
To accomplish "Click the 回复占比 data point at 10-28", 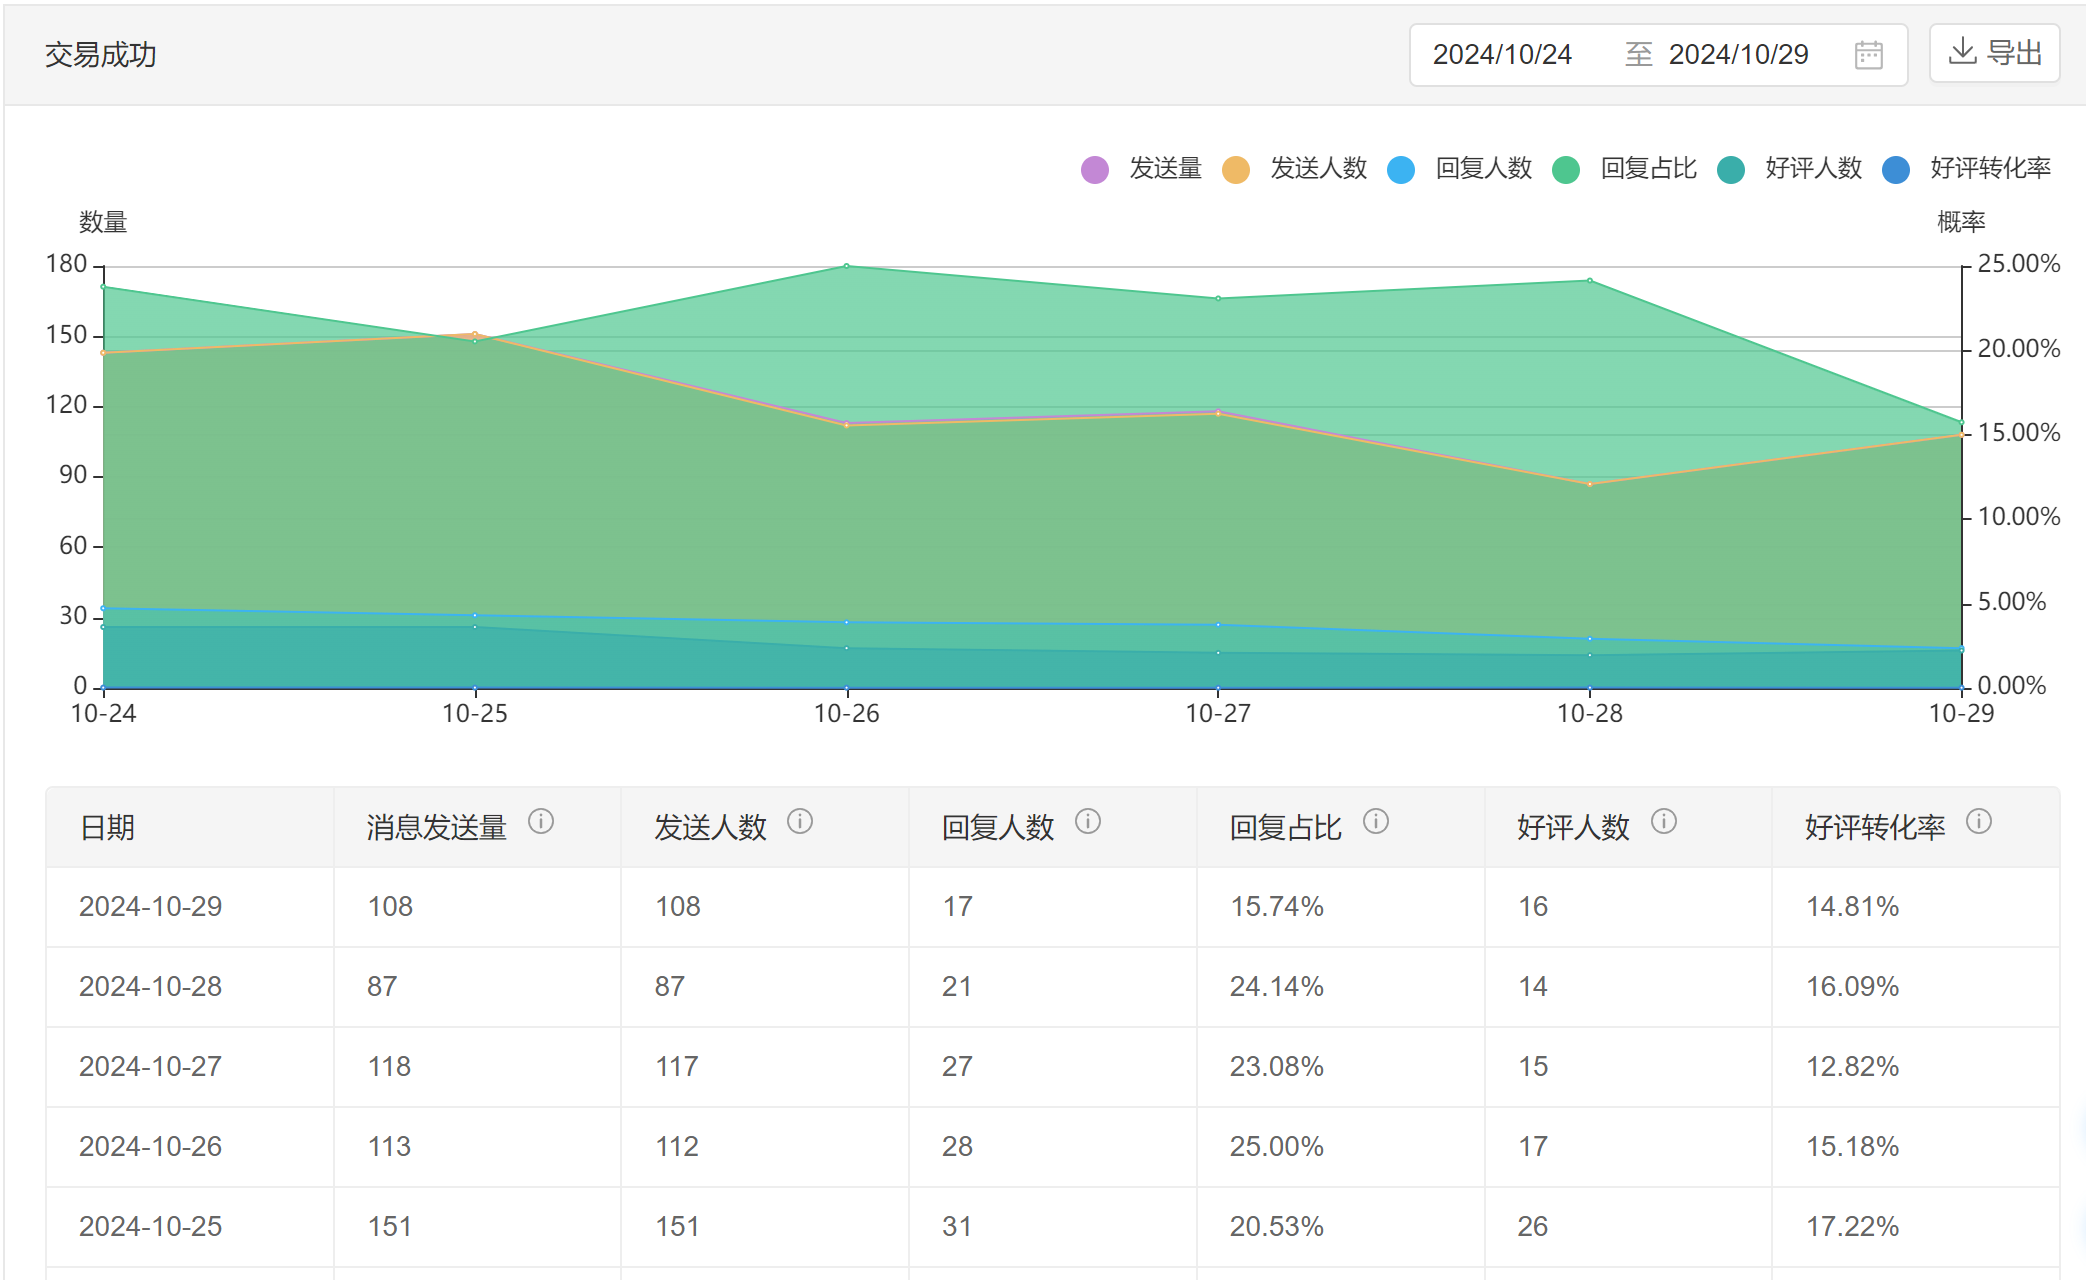I will coord(1590,281).
